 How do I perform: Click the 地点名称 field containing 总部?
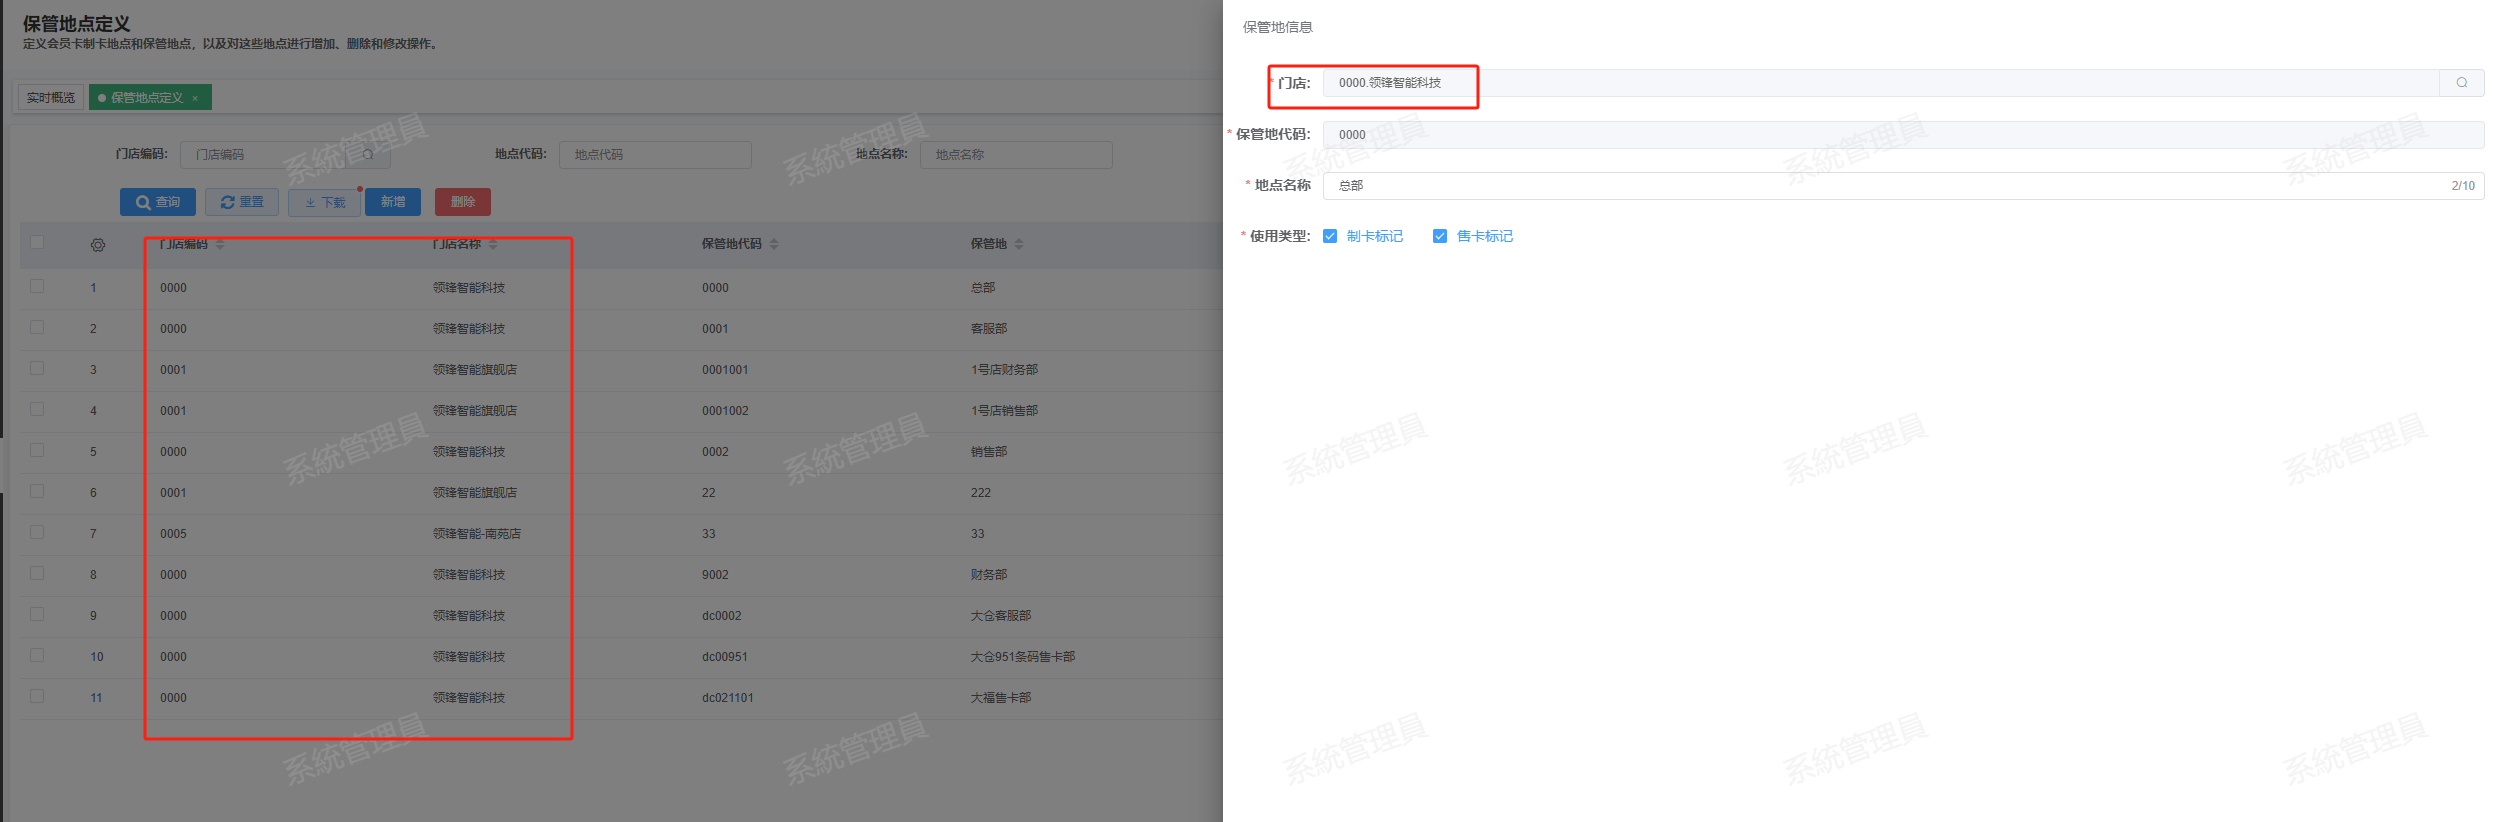tap(1903, 186)
